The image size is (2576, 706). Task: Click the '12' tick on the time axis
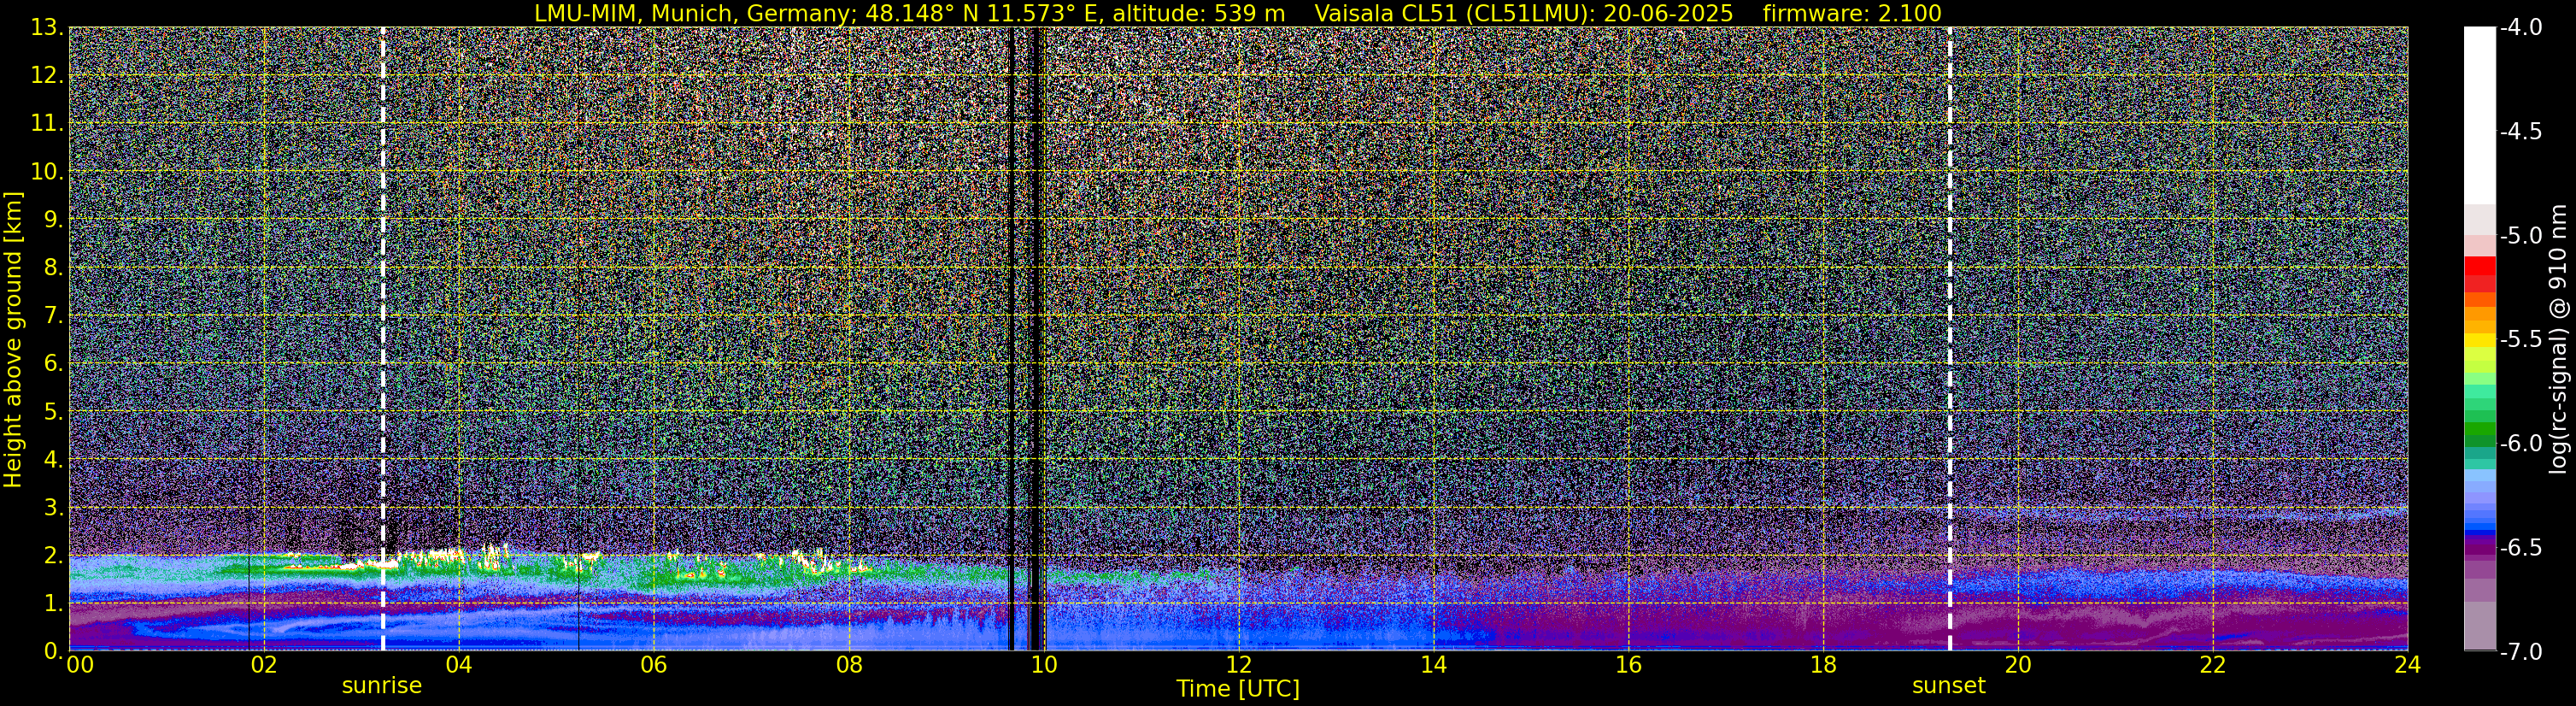click(1238, 665)
